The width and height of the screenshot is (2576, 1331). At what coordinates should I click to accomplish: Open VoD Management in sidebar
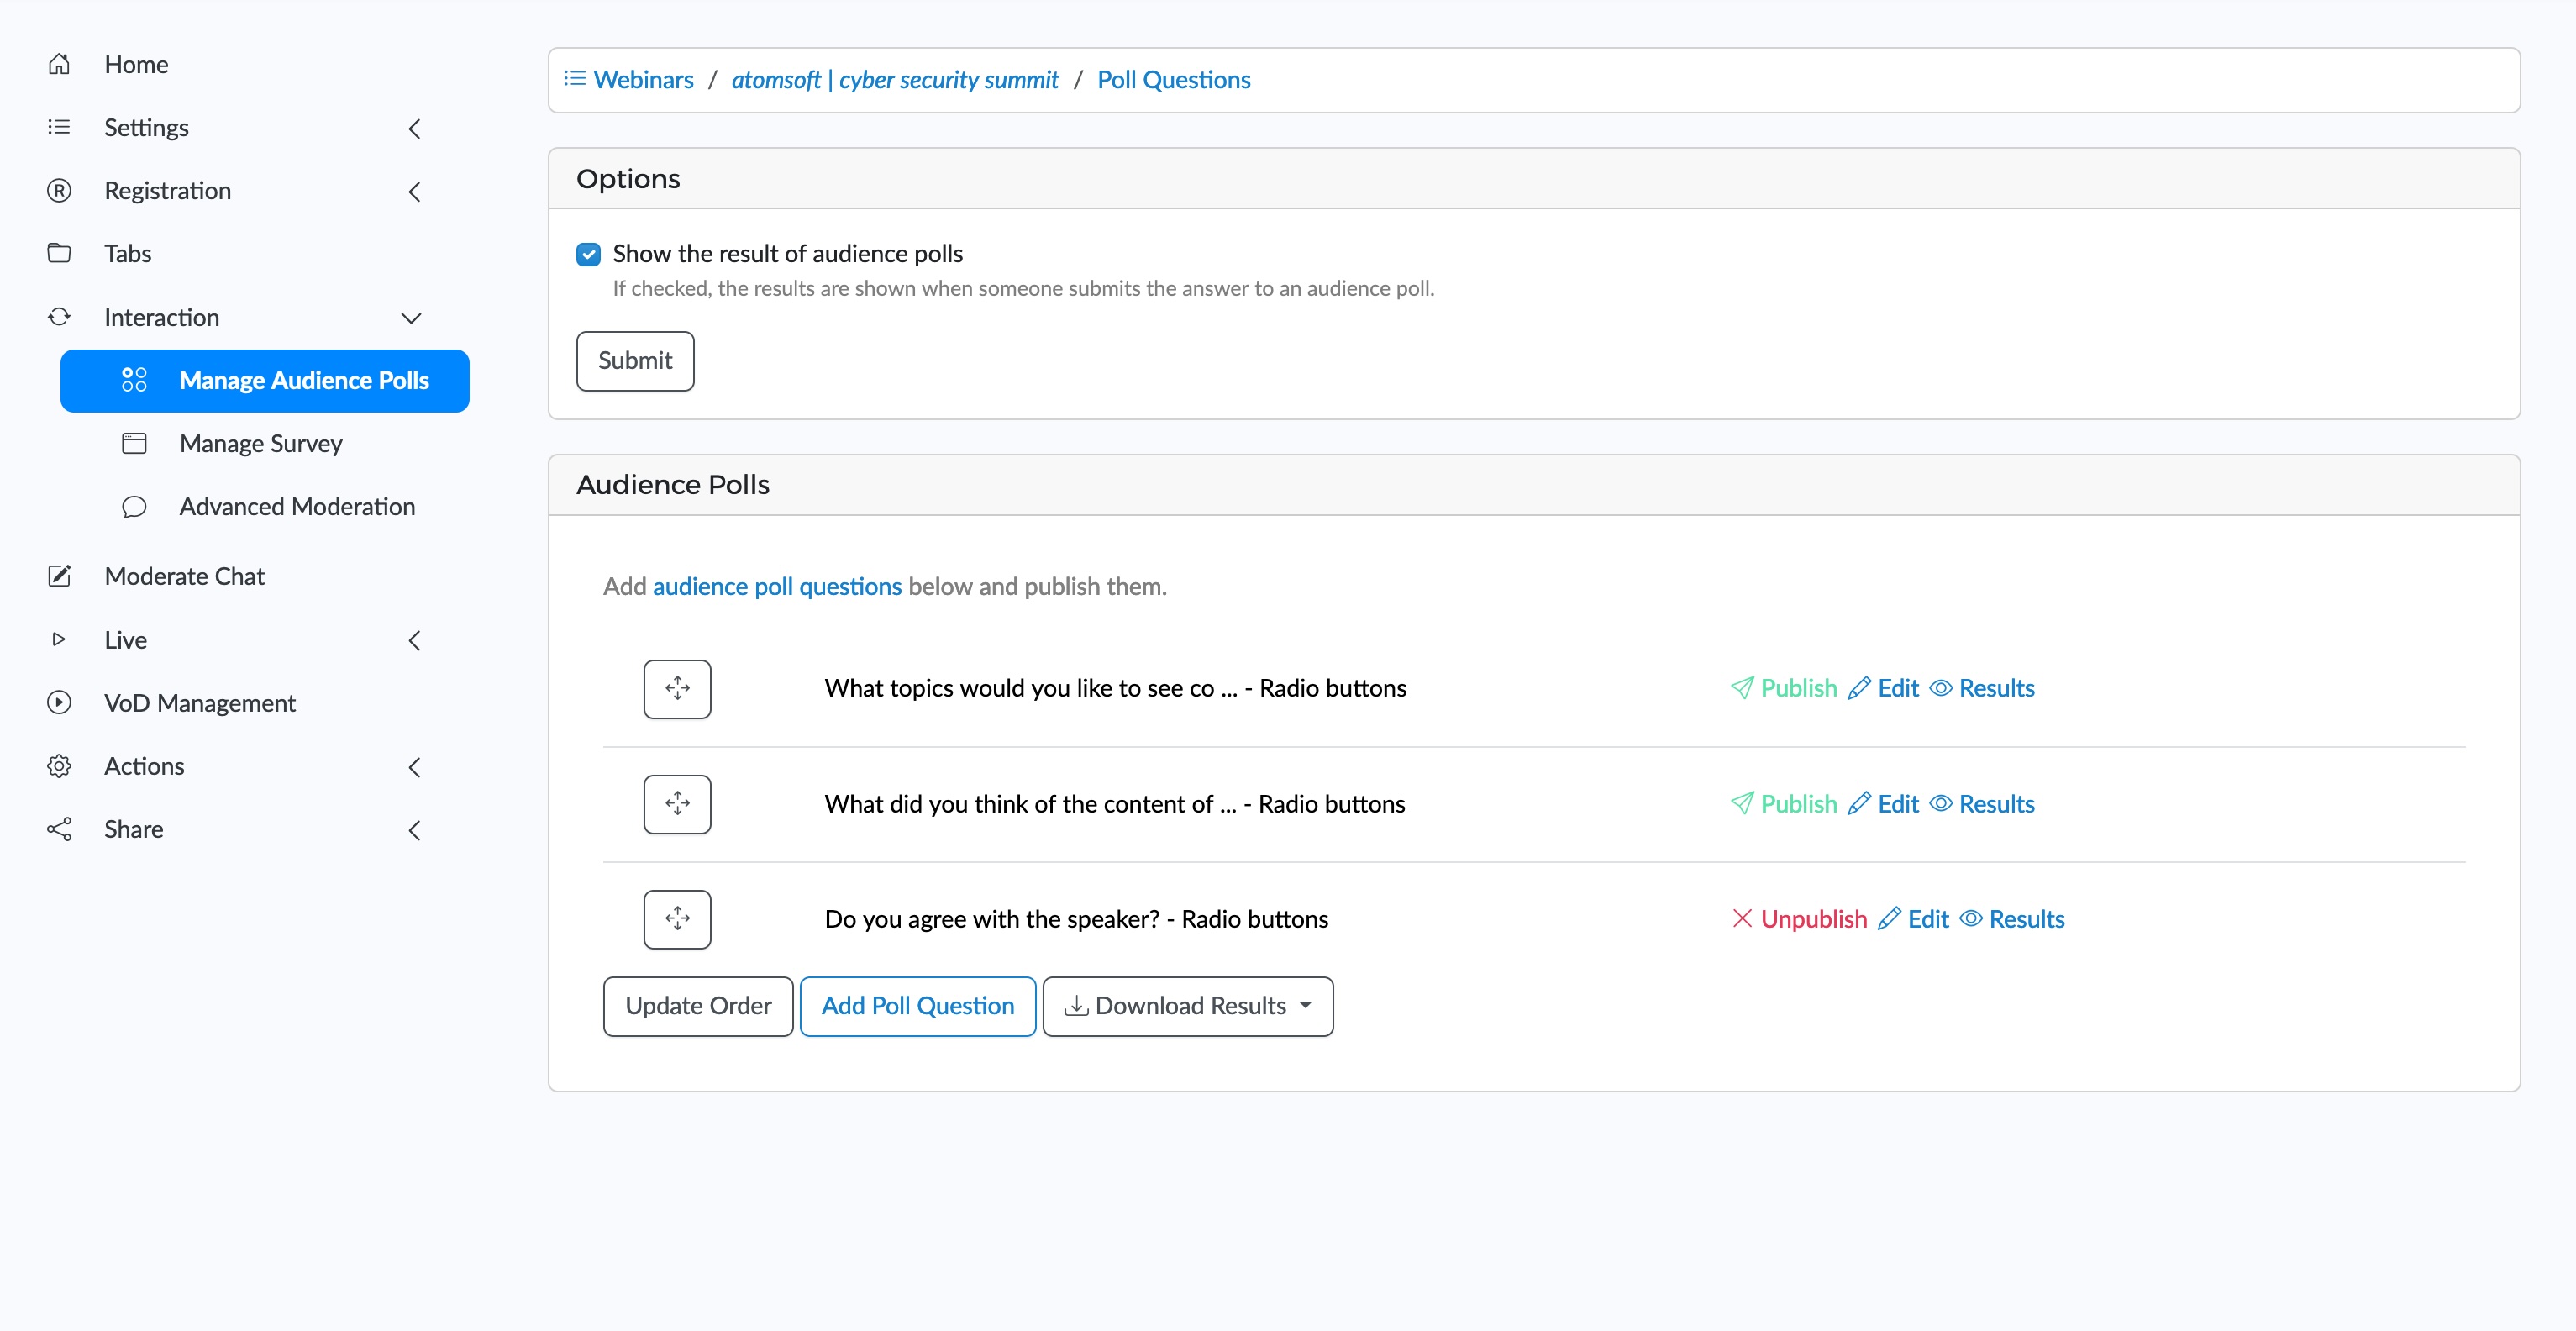(200, 703)
